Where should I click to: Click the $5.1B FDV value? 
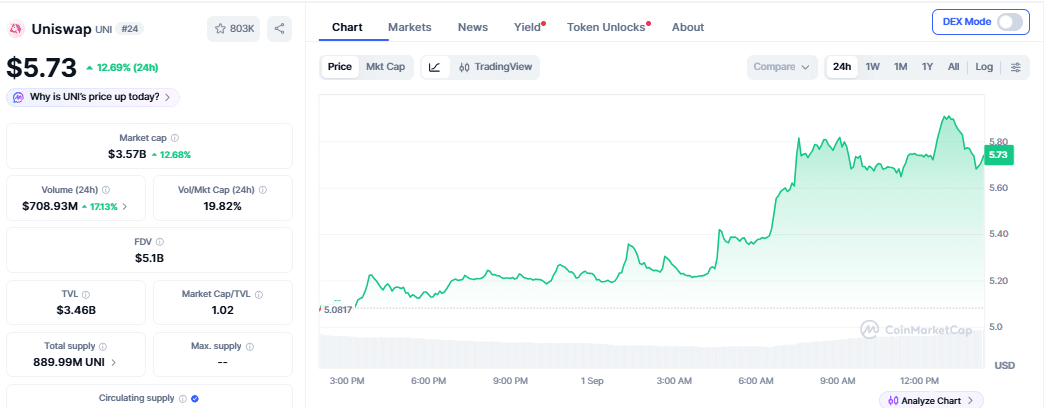click(149, 258)
